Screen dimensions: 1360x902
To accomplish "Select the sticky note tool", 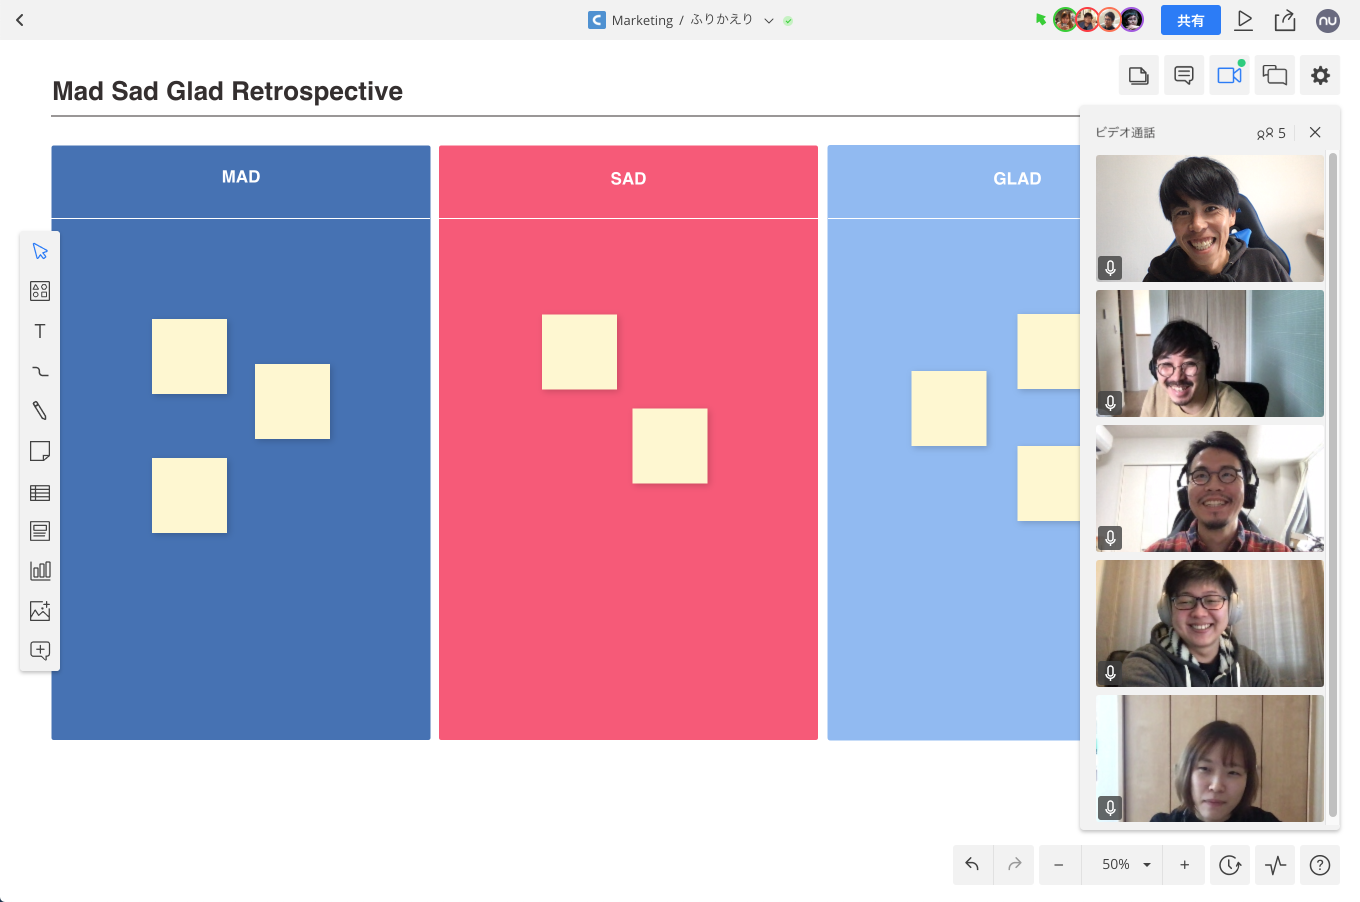I will click(40, 451).
